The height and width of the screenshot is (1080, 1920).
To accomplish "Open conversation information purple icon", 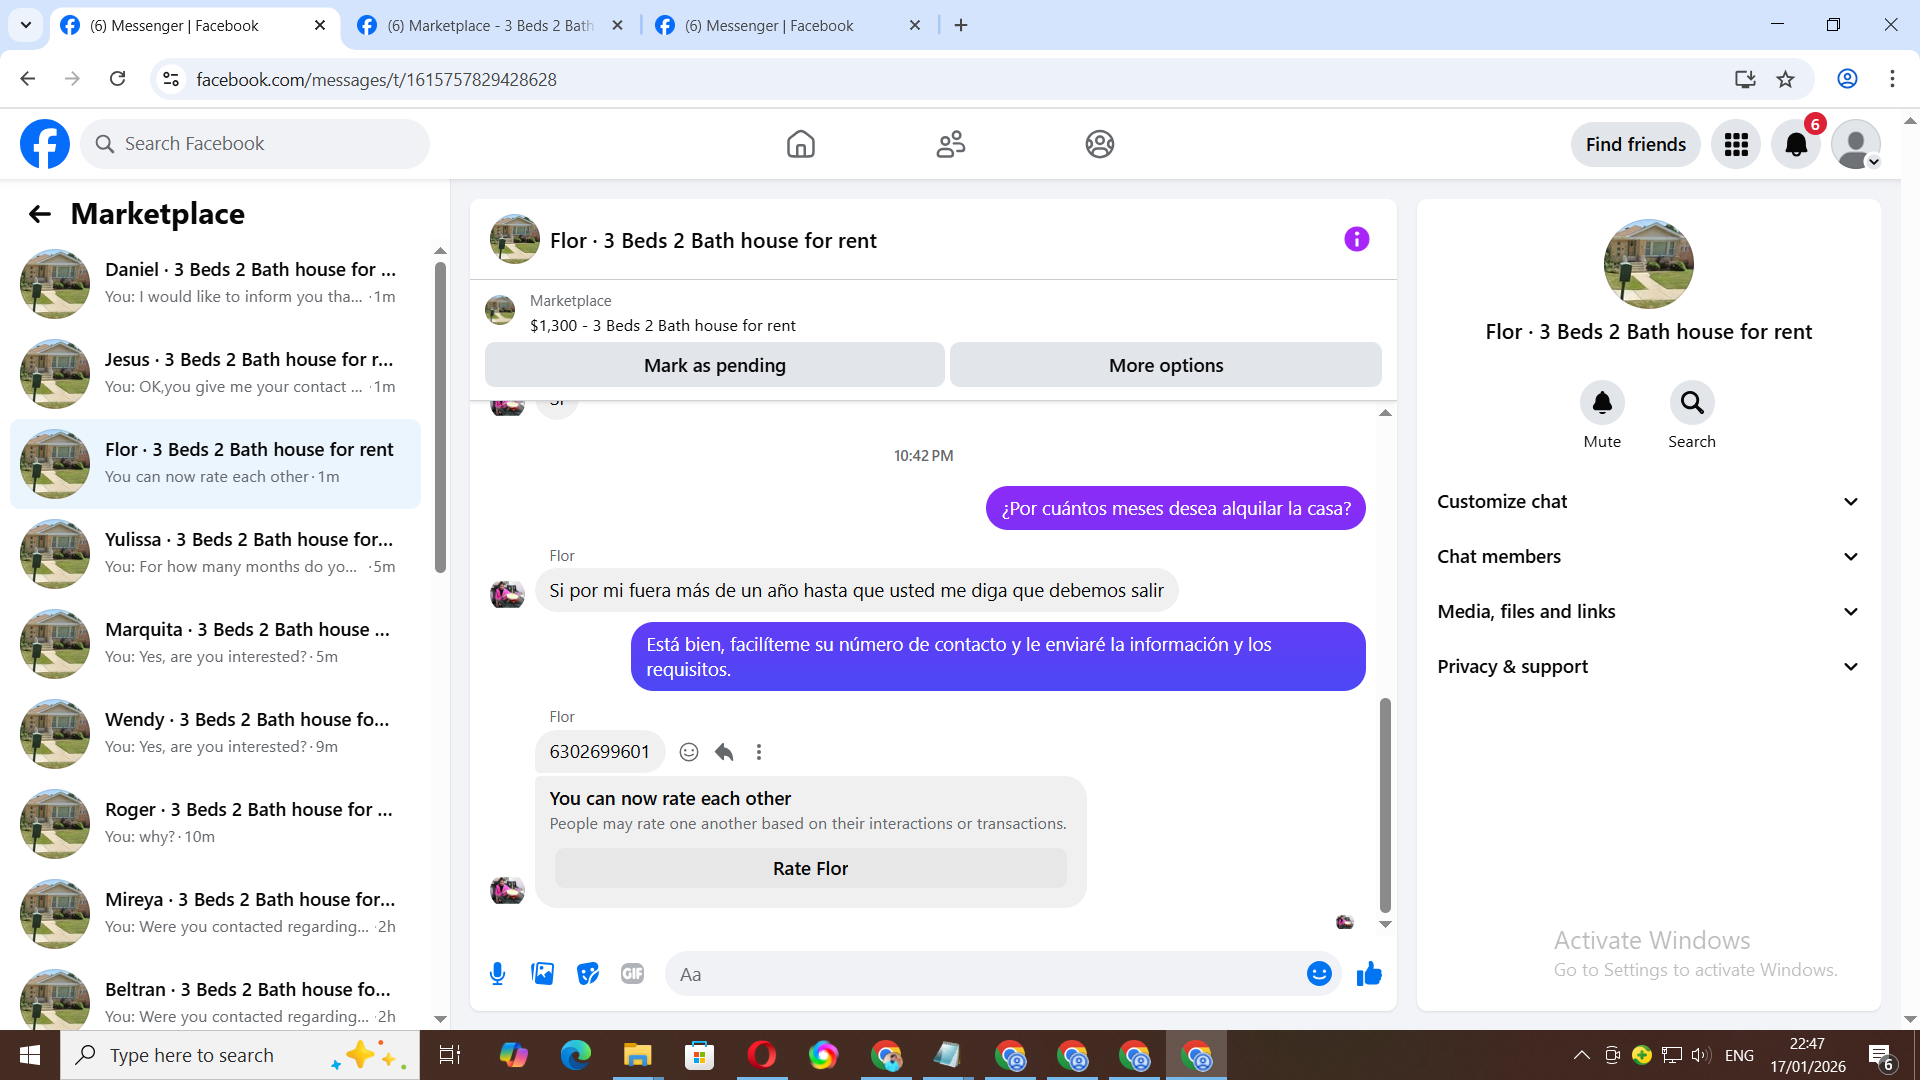I will [1356, 239].
